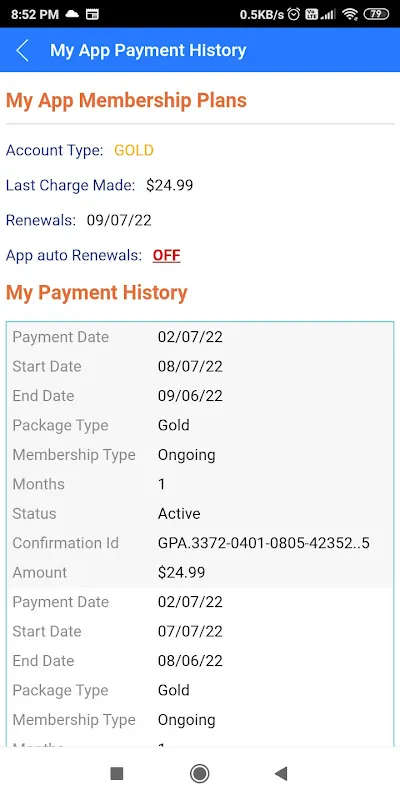Select the first Confirmation Id value
Viewport: 400px width, 800px height.
[x=263, y=543]
